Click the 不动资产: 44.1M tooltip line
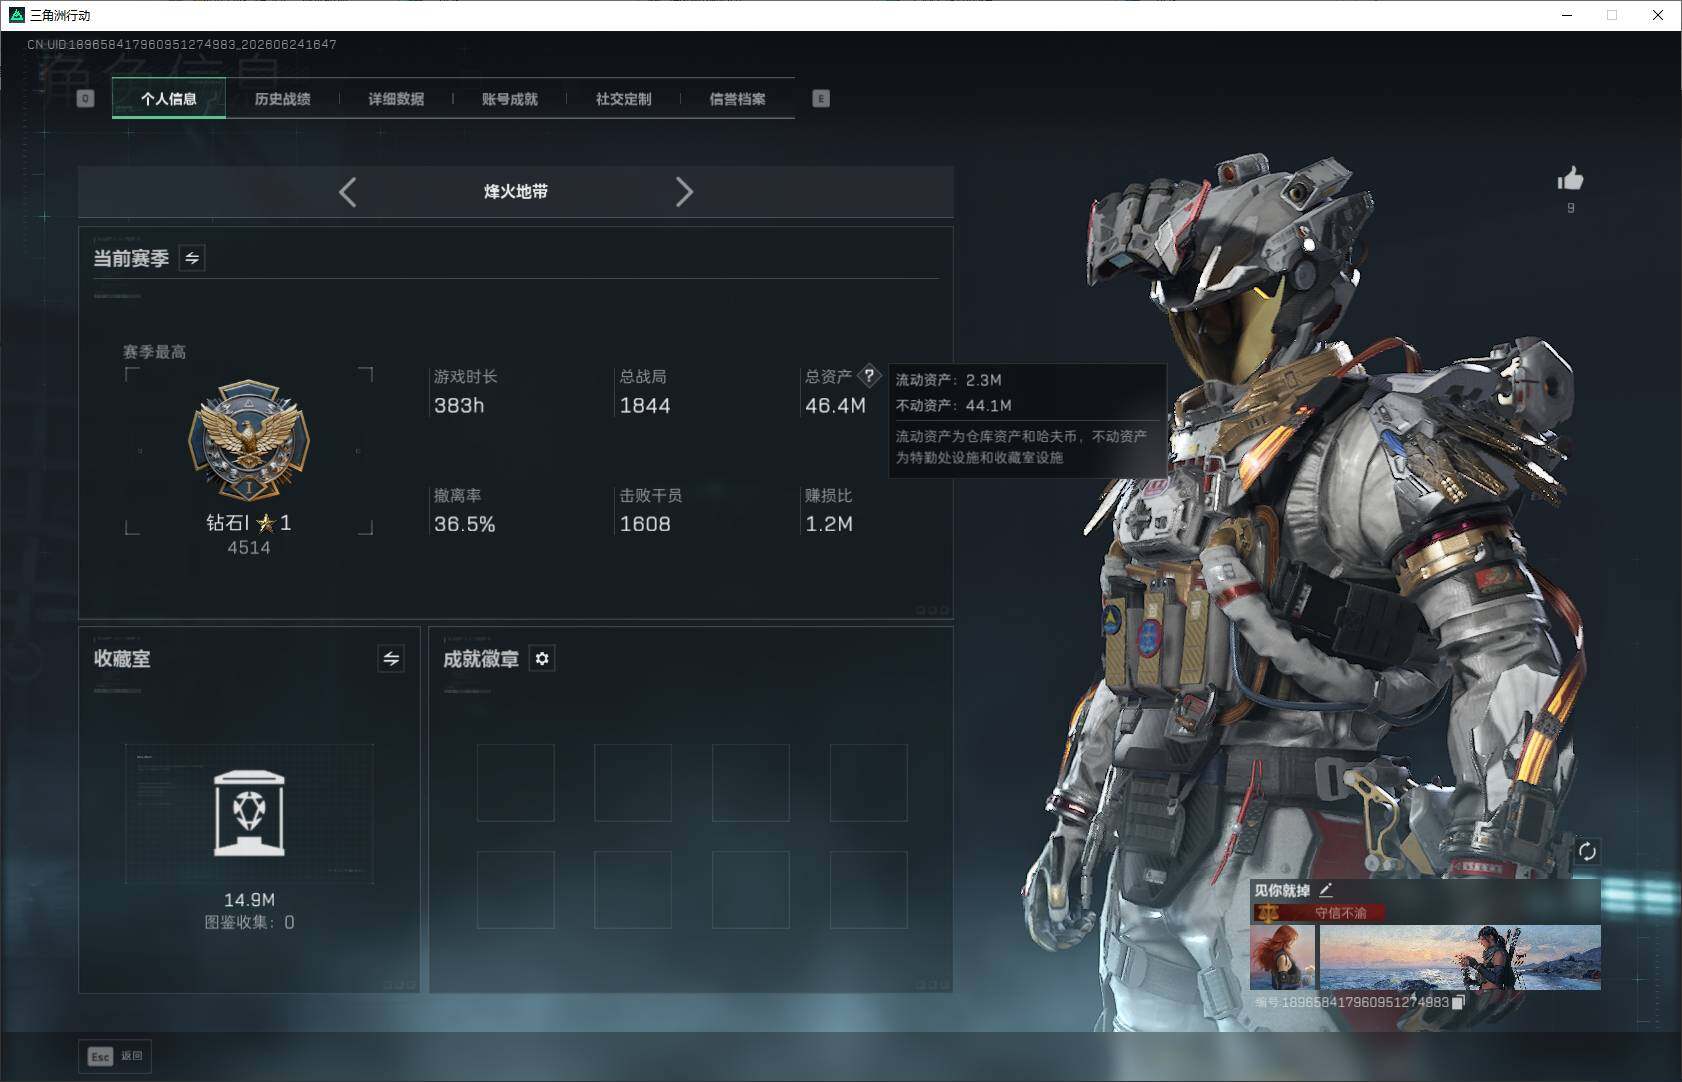Viewport: 1682px width, 1082px height. coord(953,405)
